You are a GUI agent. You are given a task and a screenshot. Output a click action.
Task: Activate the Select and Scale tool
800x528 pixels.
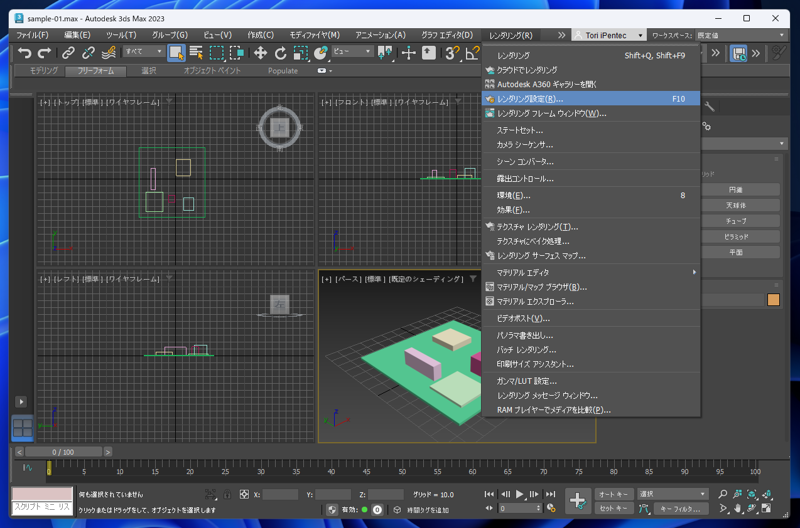click(301, 53)
